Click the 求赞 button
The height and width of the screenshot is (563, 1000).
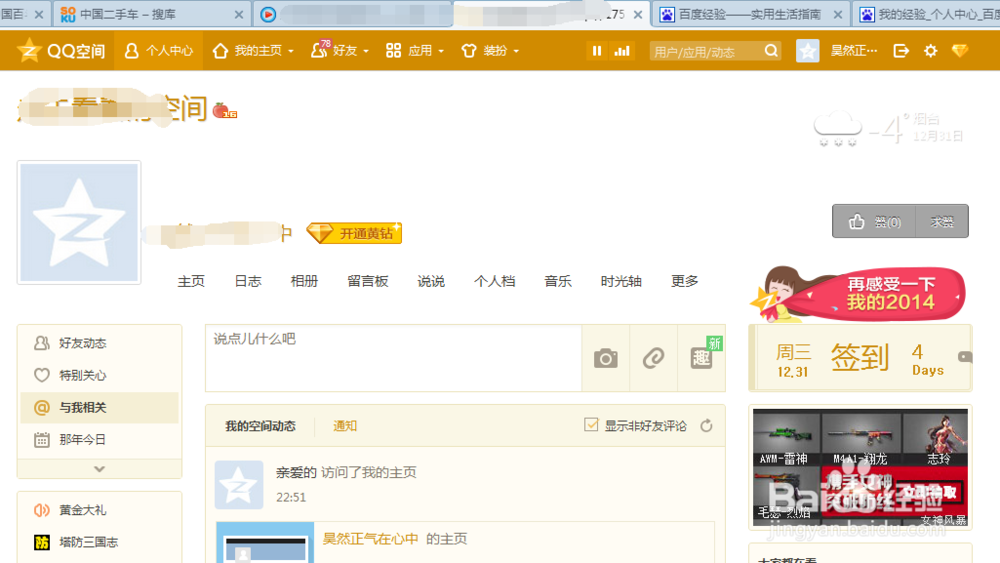pos(942,221)
